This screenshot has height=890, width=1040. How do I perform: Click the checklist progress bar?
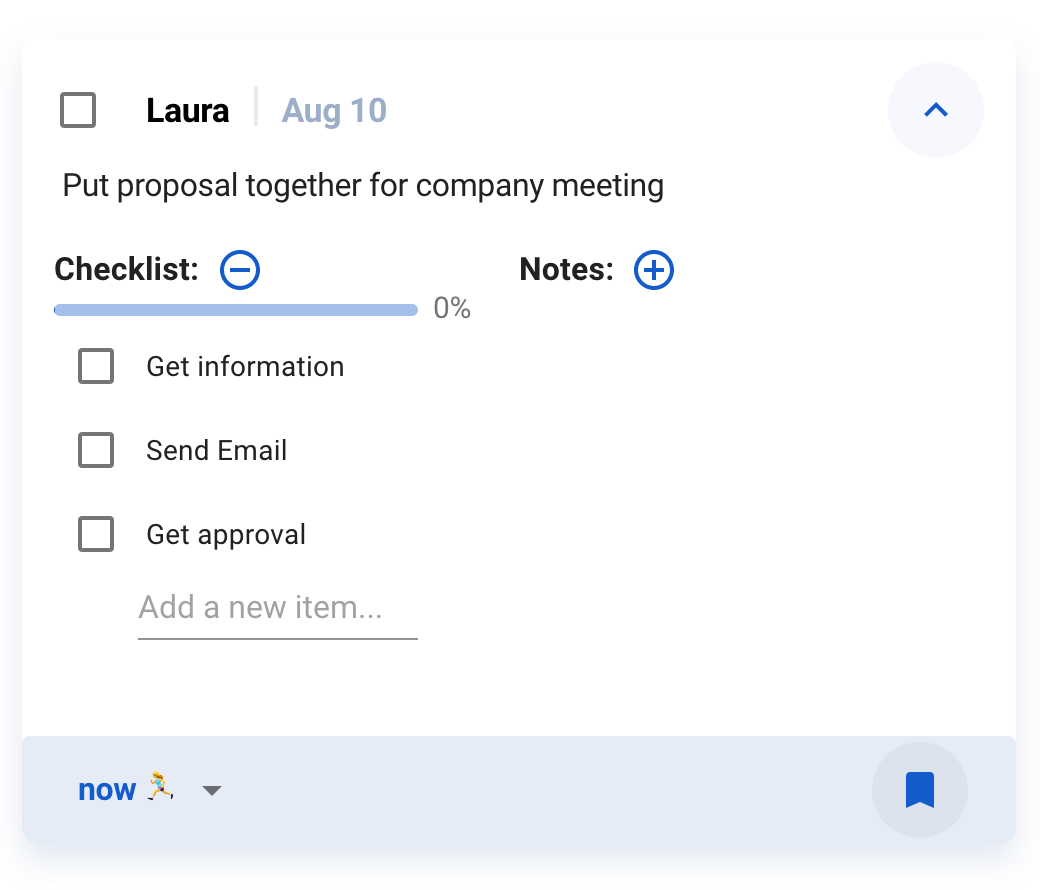(x=236, y=310)
